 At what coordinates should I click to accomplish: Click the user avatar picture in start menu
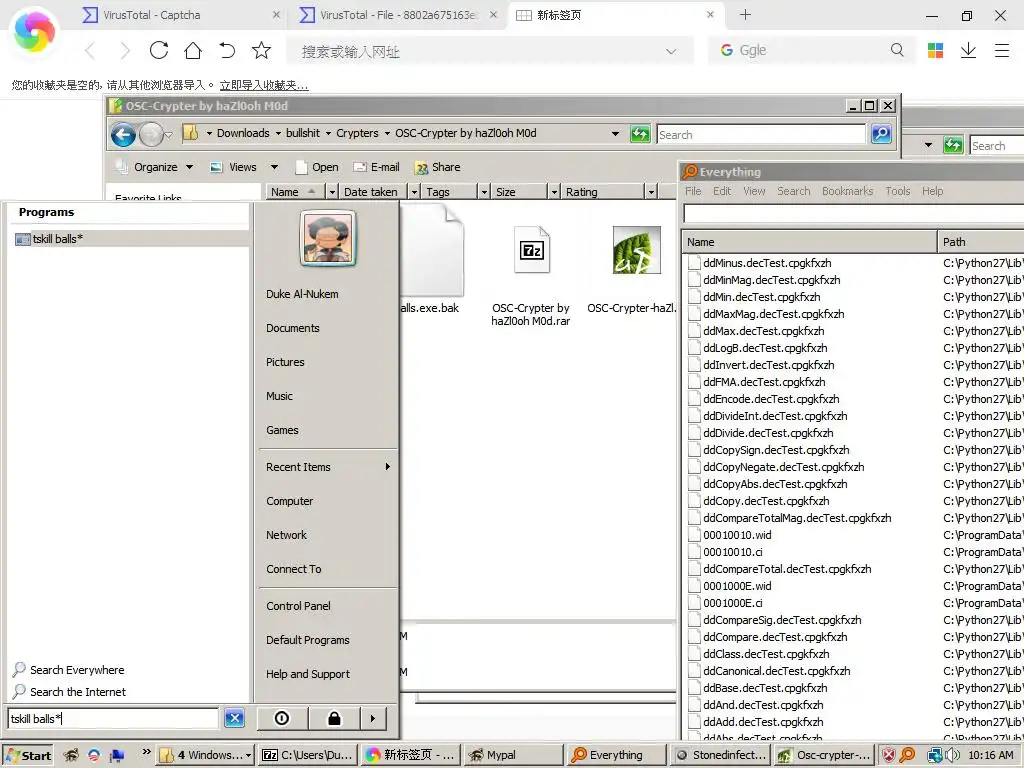[328, 238]
